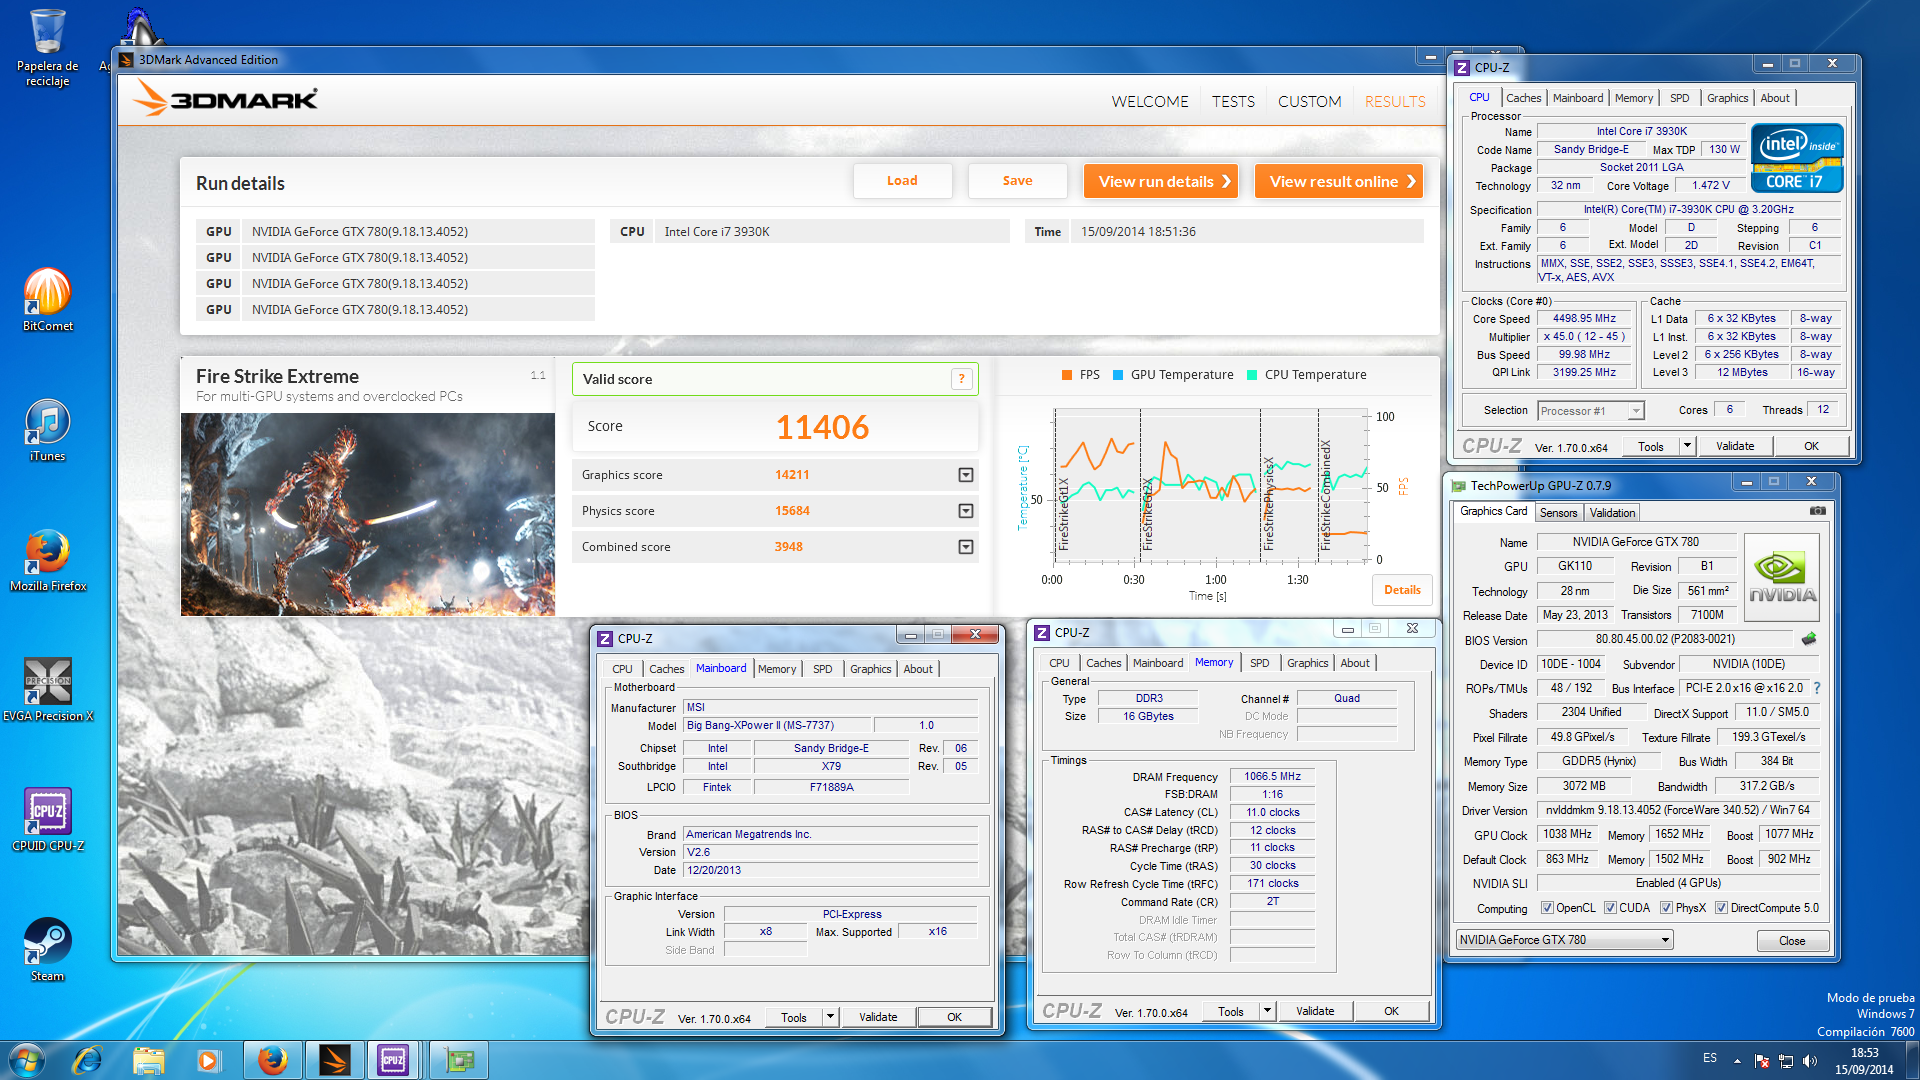Click the 3DMark logo in the header

pyautogui.click(x=226, y=99)
